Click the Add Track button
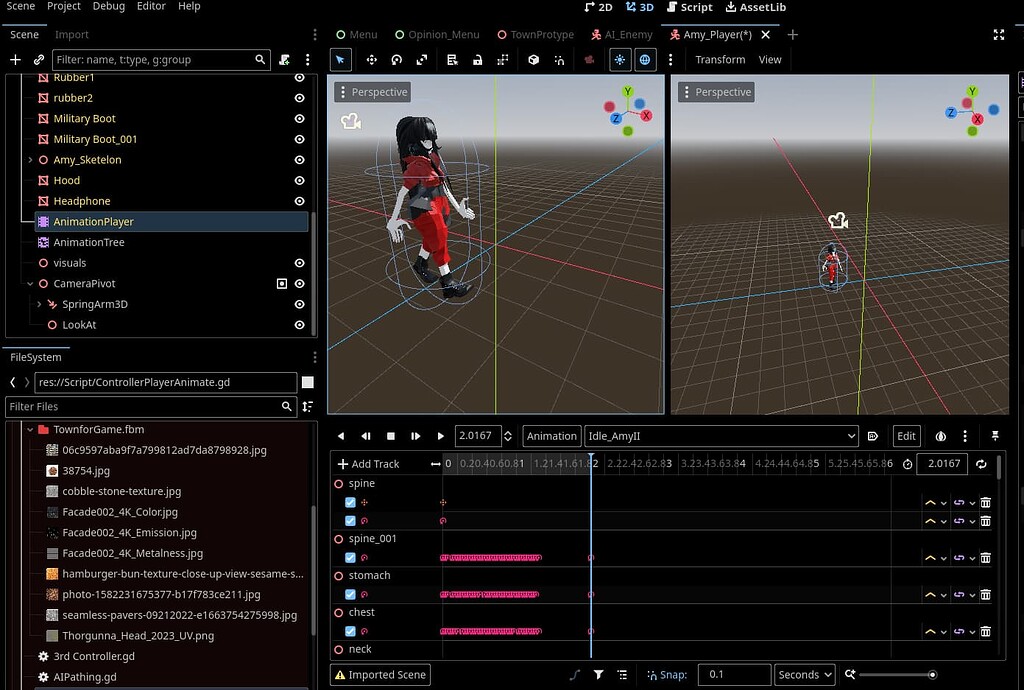This screenshot has width=1024, height=690. pos(368,464)
